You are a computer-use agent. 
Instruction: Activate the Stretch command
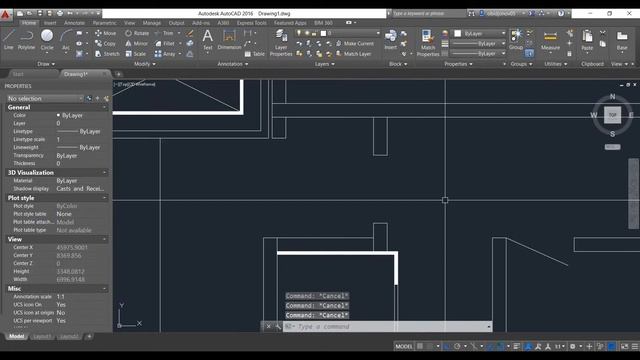point(107,53)
